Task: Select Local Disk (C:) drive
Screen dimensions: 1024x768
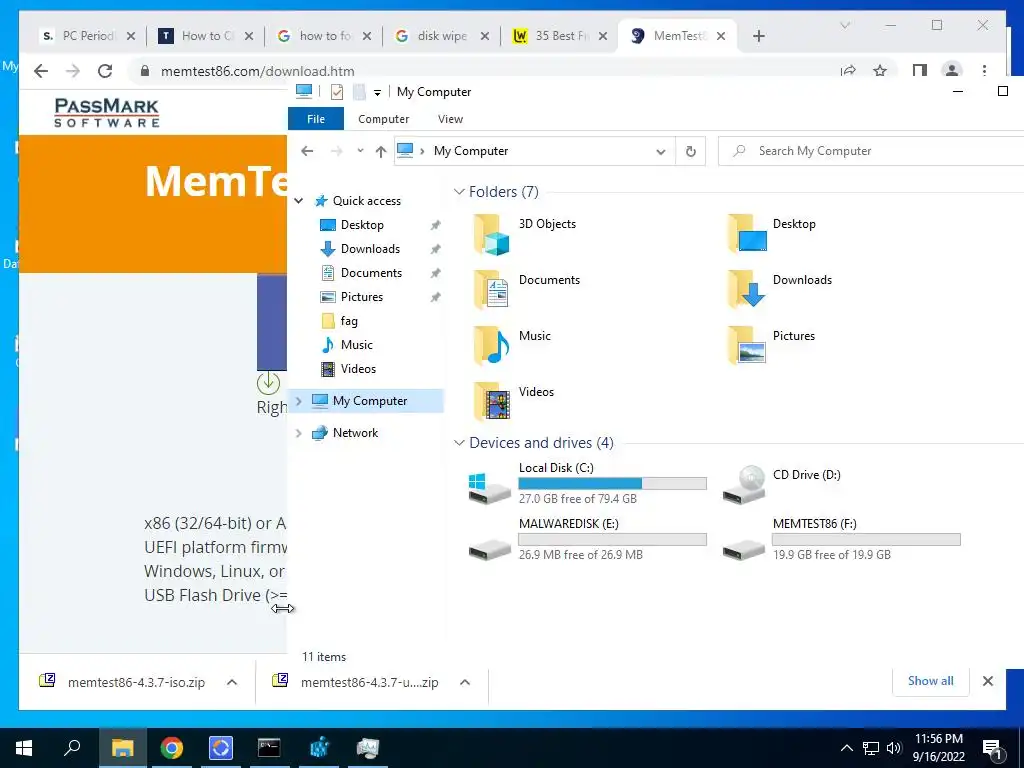Action: [588, 483]
